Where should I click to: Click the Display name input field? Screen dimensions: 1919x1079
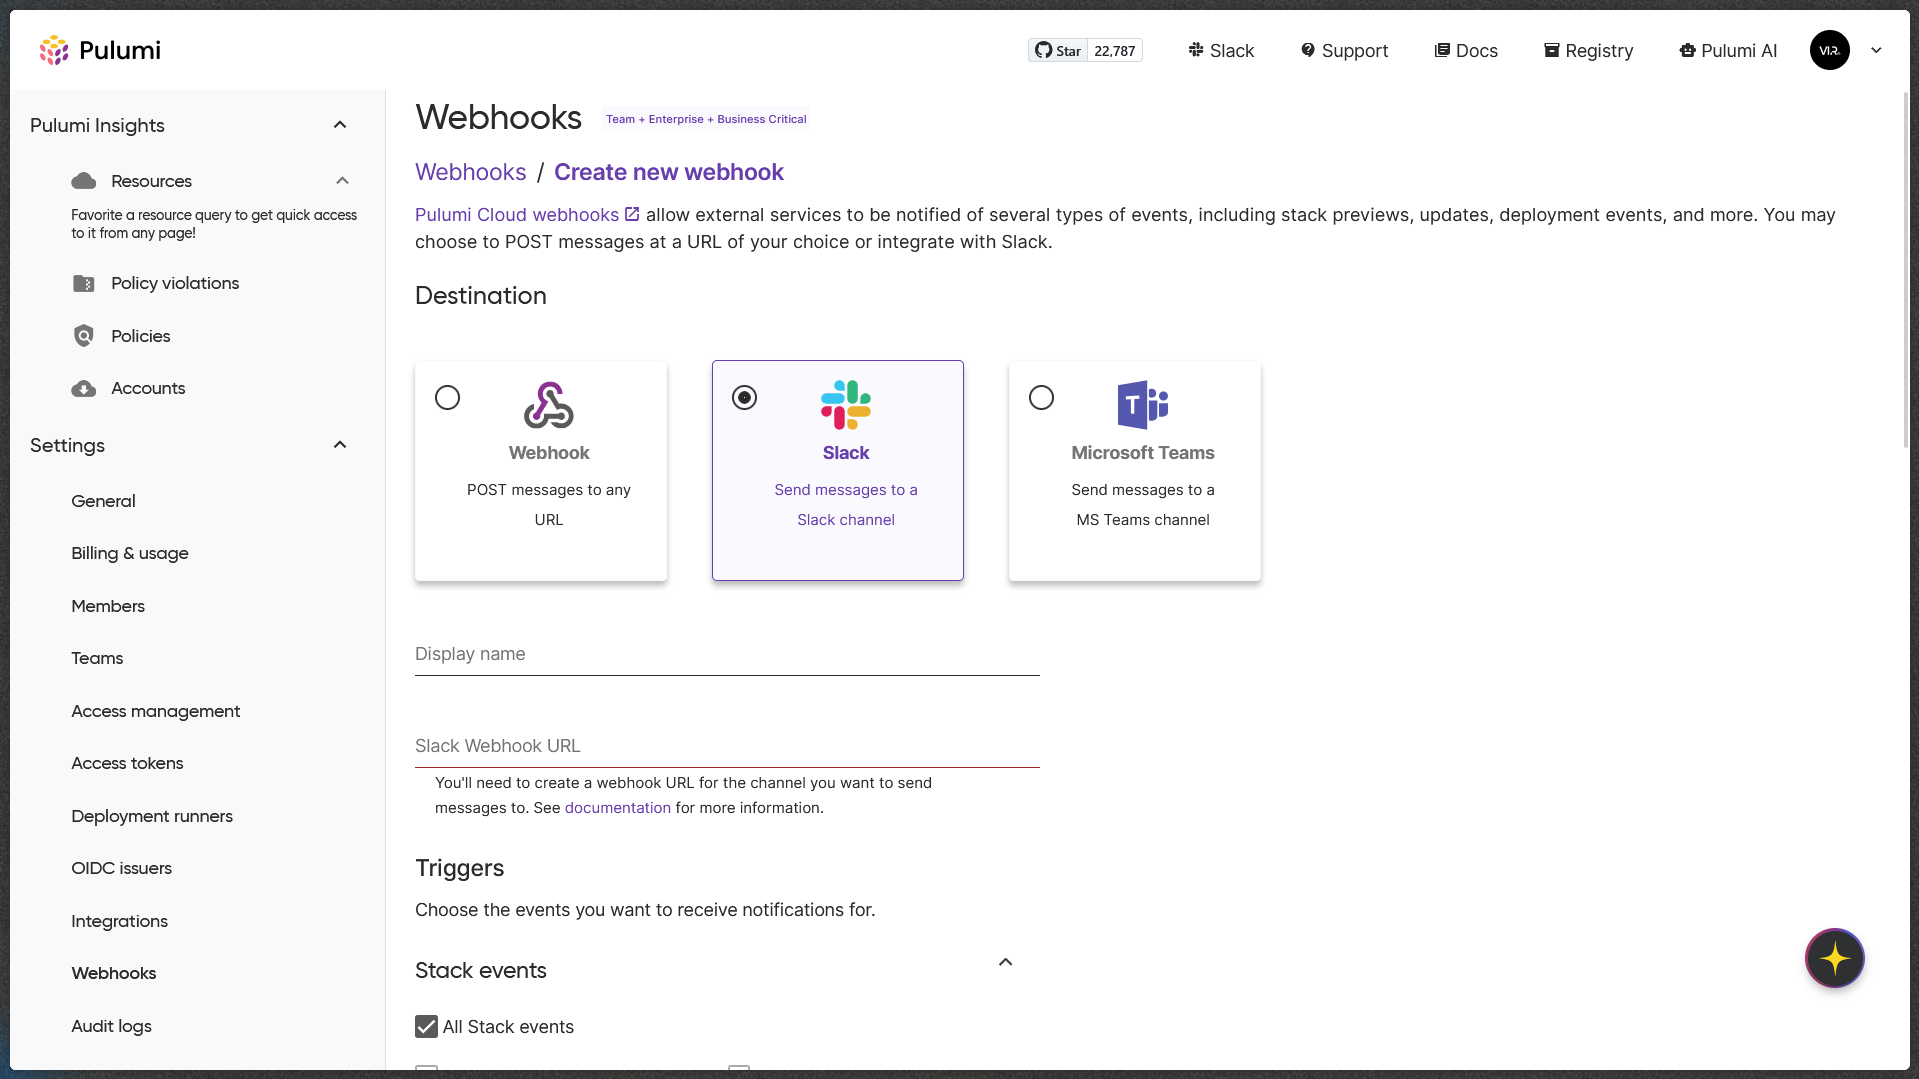pyautogui.click(x=727, y=654)
